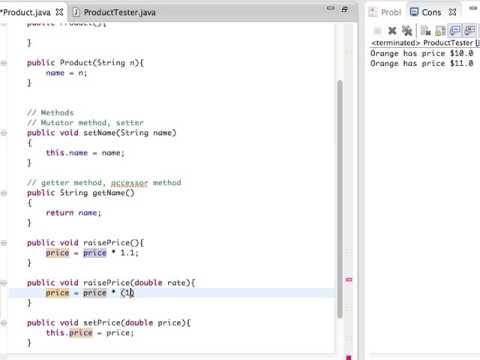The width and height of the screenshot is (480, 360).
Task: Click console line 'Orange has price $11.0'
Action: click(x=422, y=63)
